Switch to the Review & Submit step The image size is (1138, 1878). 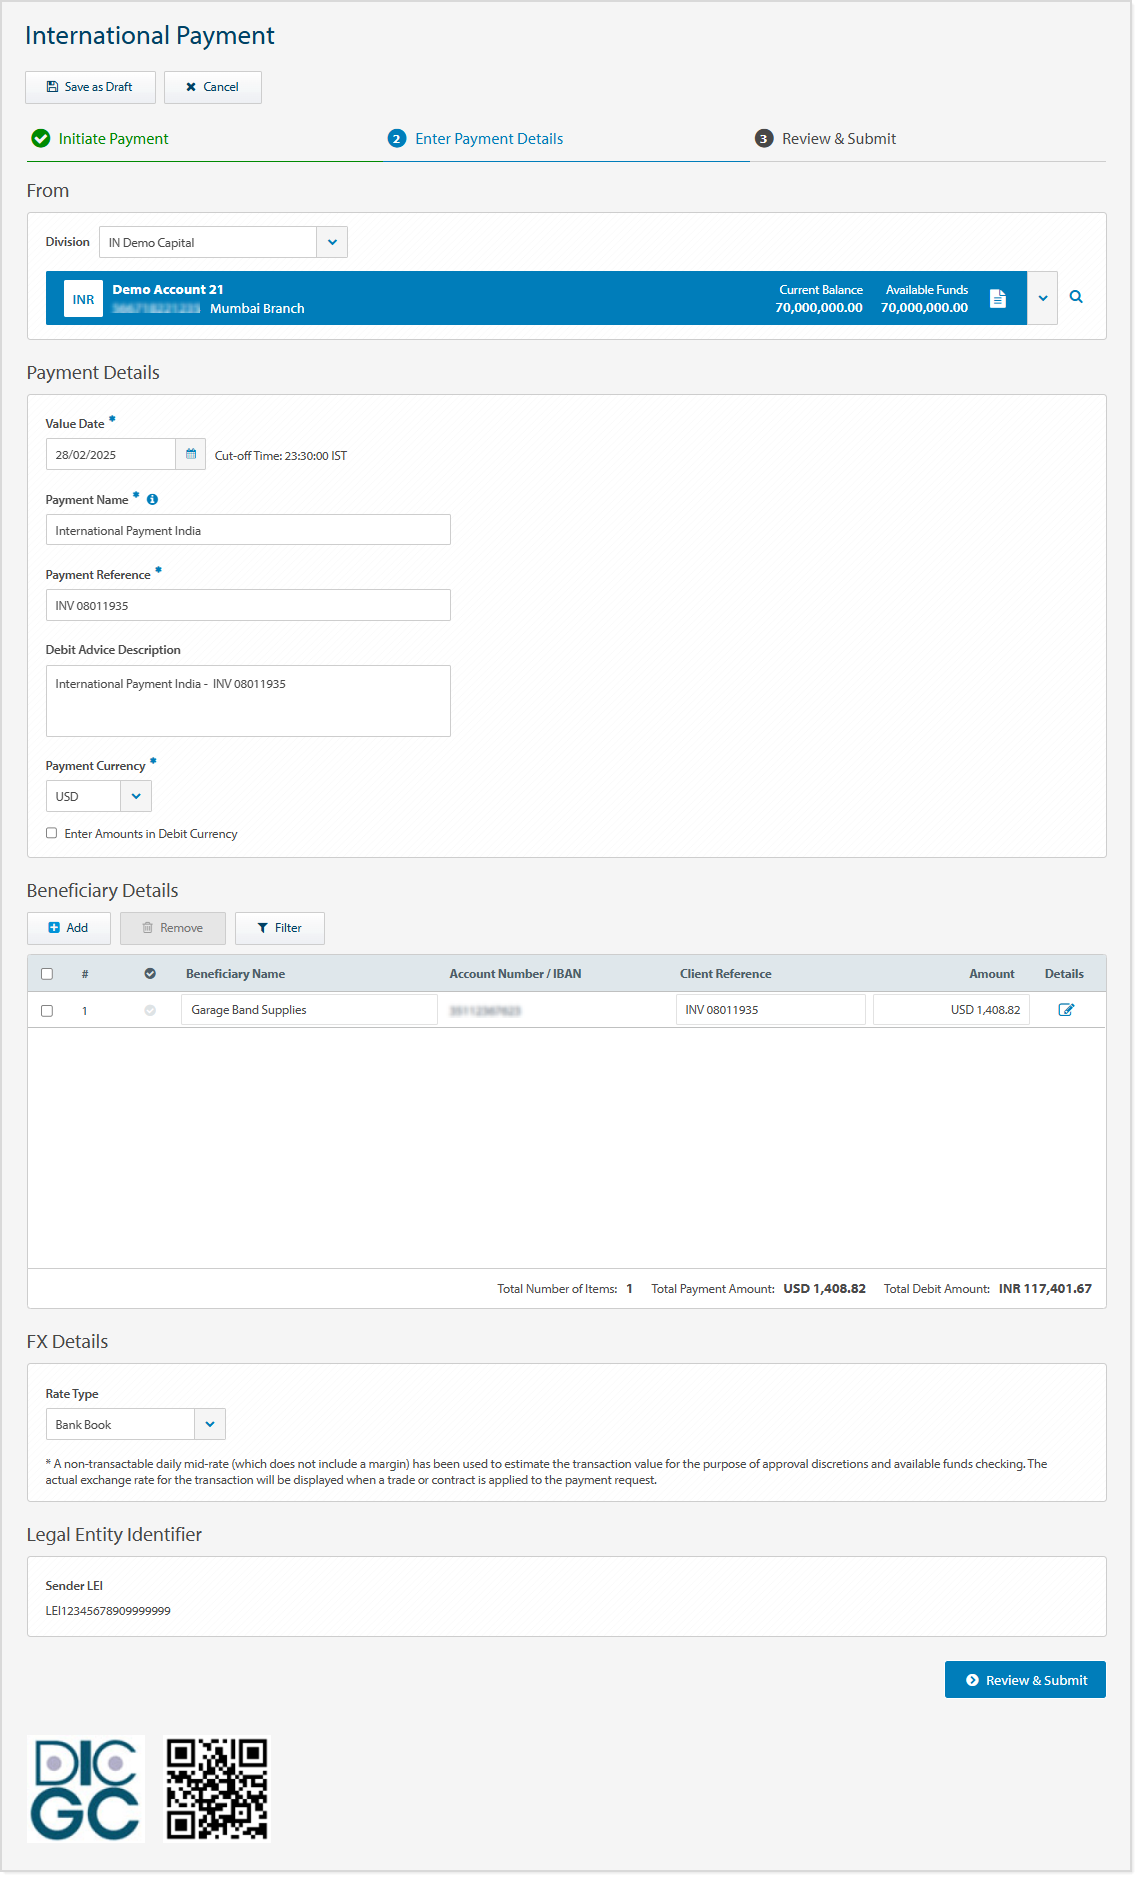(838, 139)
